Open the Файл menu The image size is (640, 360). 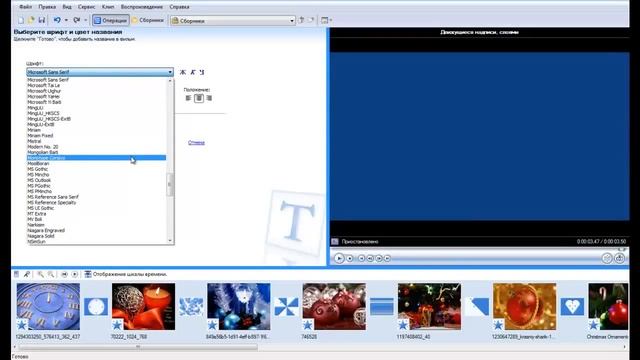coord(26,7)
